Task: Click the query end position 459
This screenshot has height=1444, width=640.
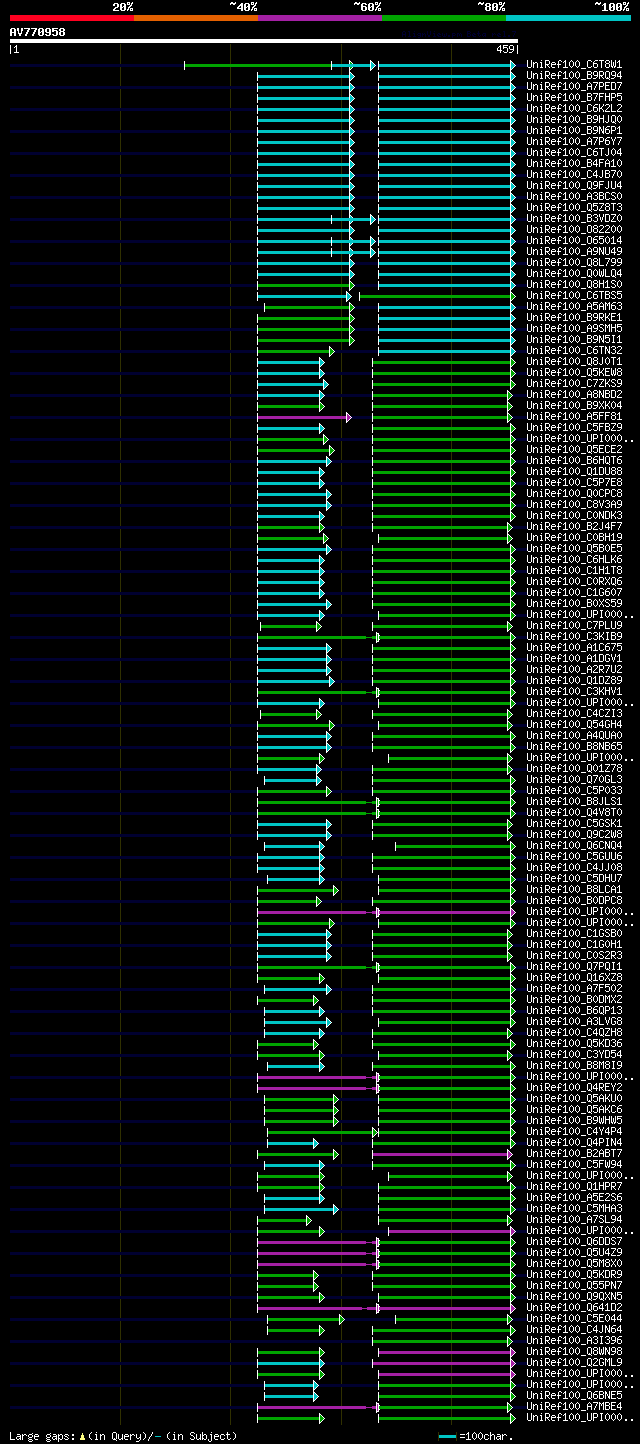Action: (504, 49)
